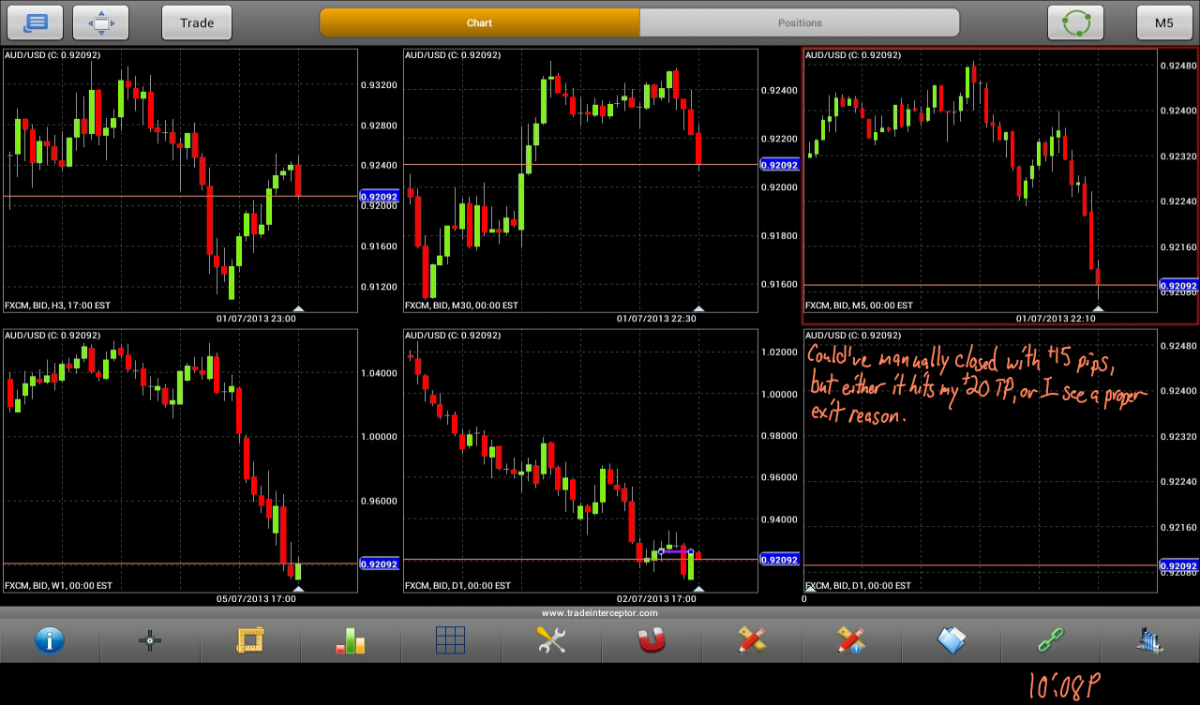Image resolution: width=1200 pixels, height=705 pixels.
Task: Switch to the Positions tab
Action: (x=799, y=22)
